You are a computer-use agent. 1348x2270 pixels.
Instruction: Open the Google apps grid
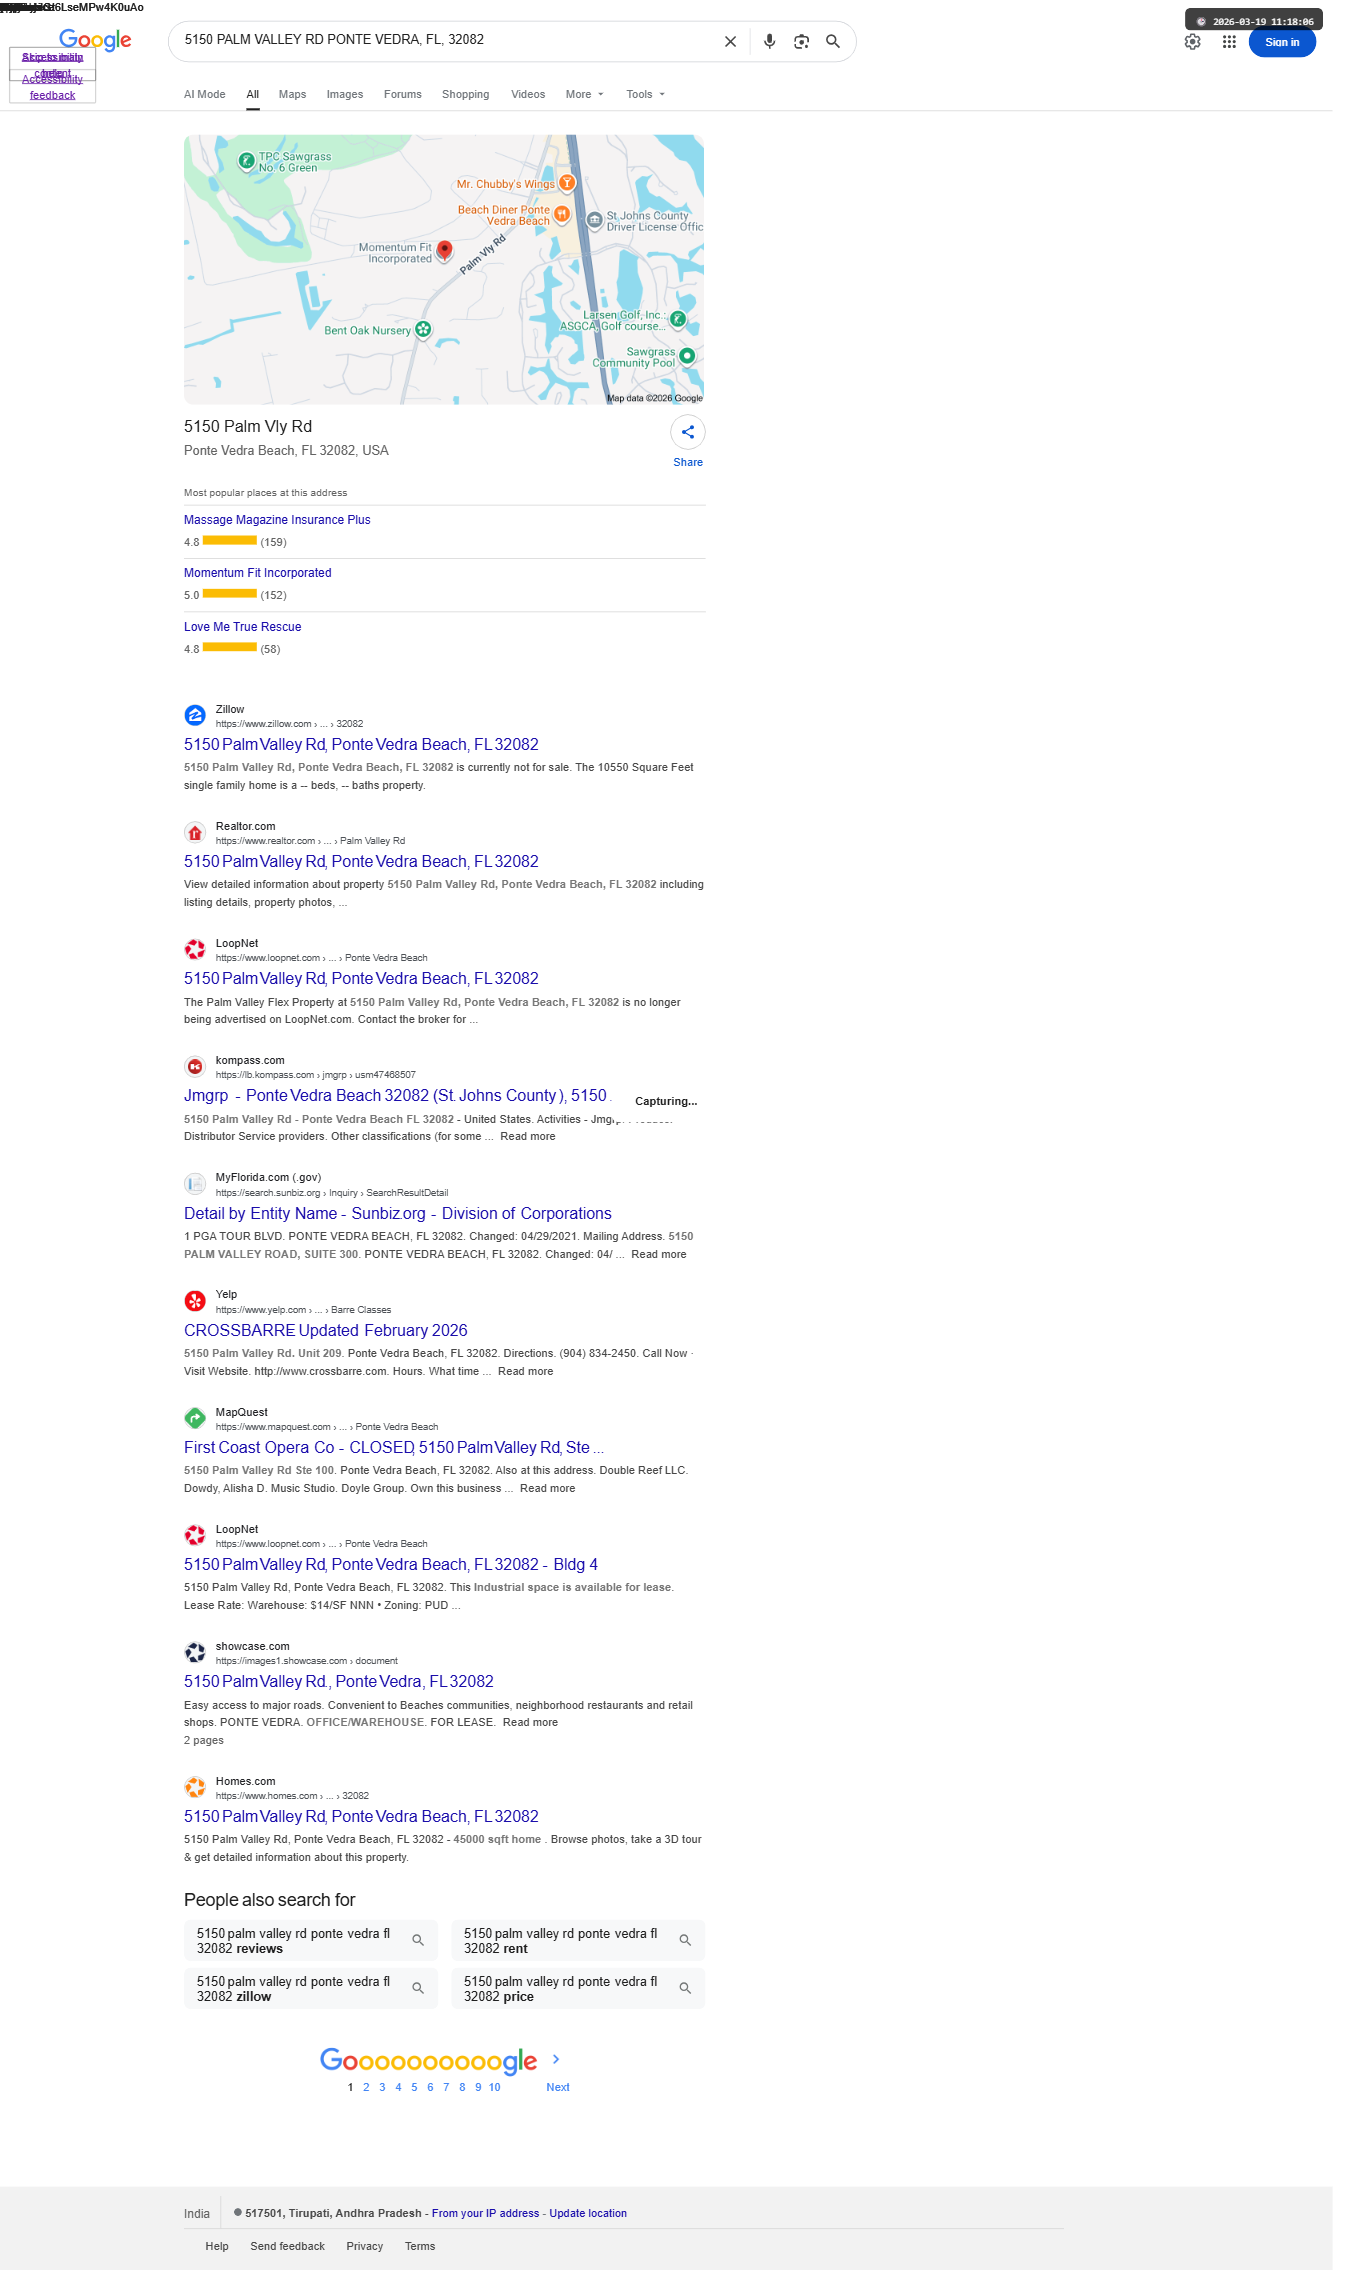[x=1229, y=42]
